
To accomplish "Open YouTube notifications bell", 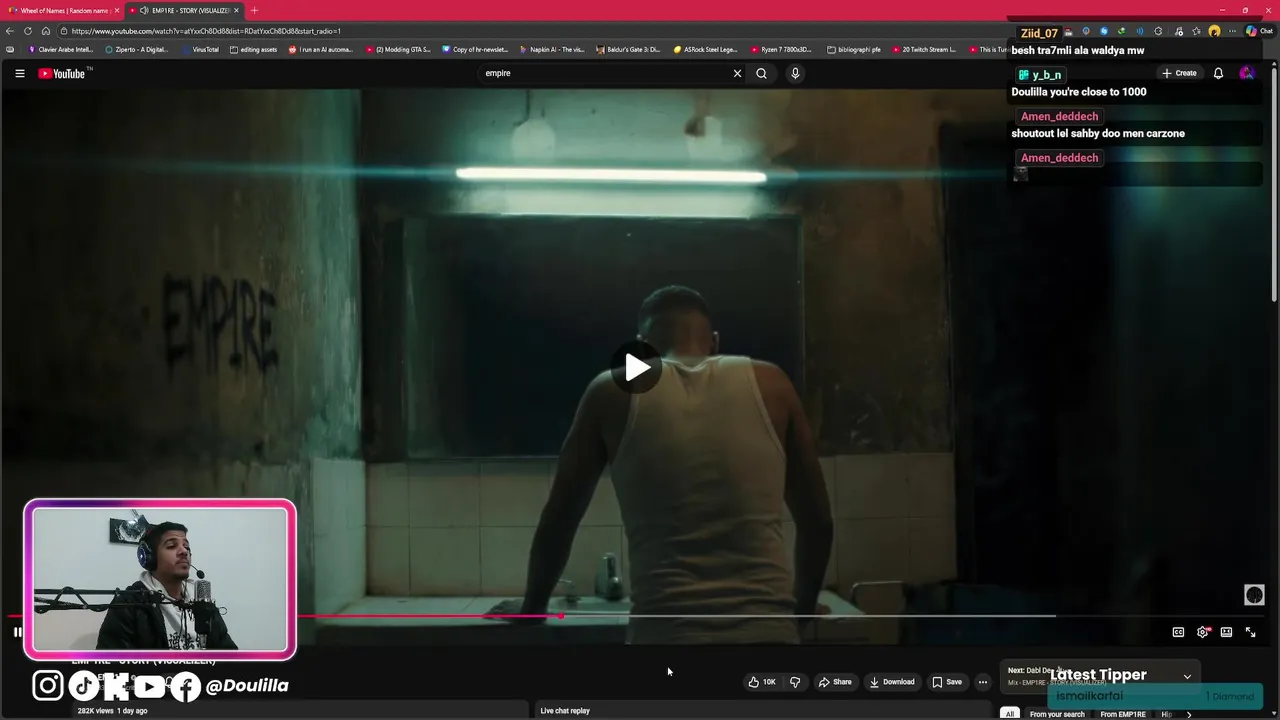I will [1218, 73].
